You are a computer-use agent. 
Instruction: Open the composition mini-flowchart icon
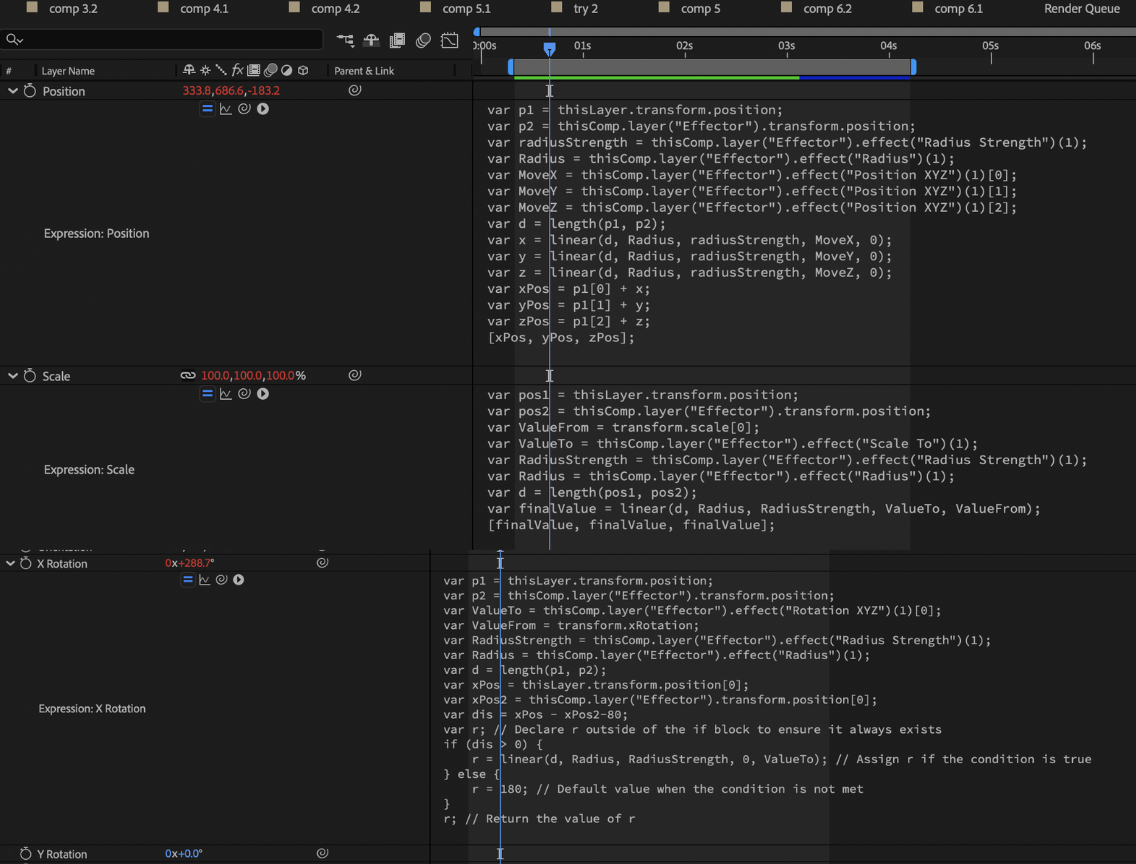(x=346, y=40)
